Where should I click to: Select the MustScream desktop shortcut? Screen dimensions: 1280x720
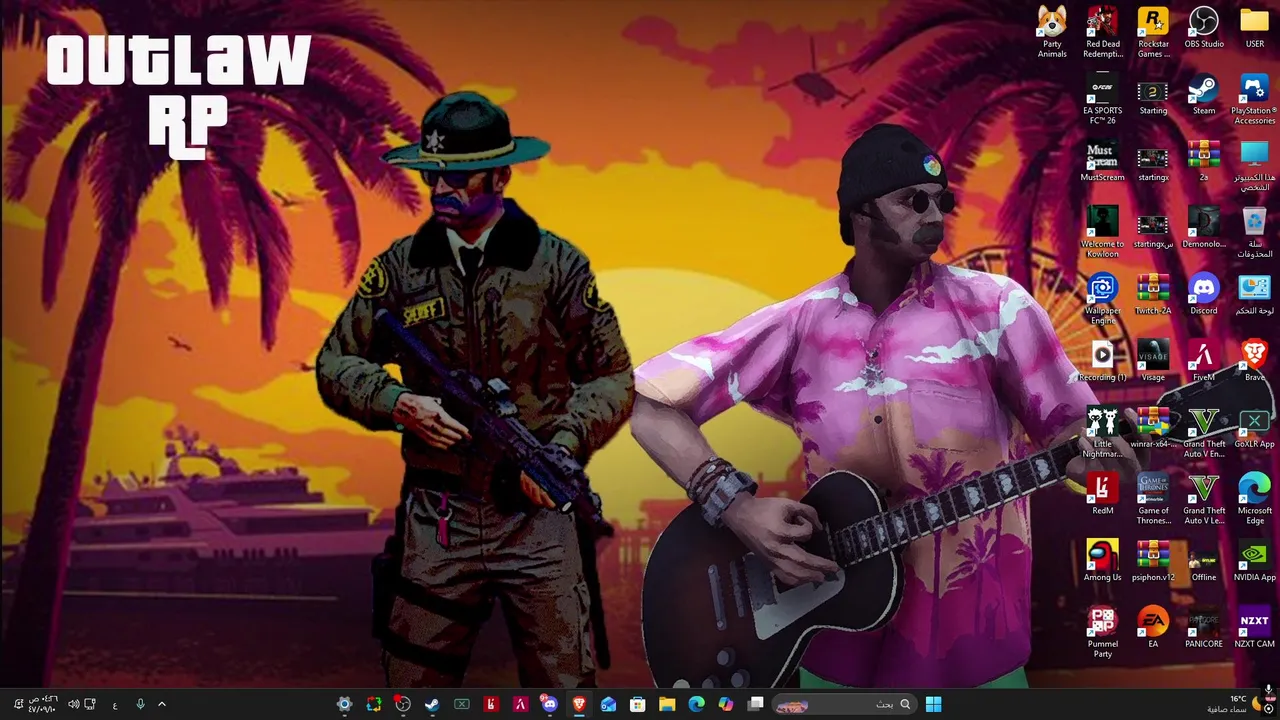(x=1103, y=161)
